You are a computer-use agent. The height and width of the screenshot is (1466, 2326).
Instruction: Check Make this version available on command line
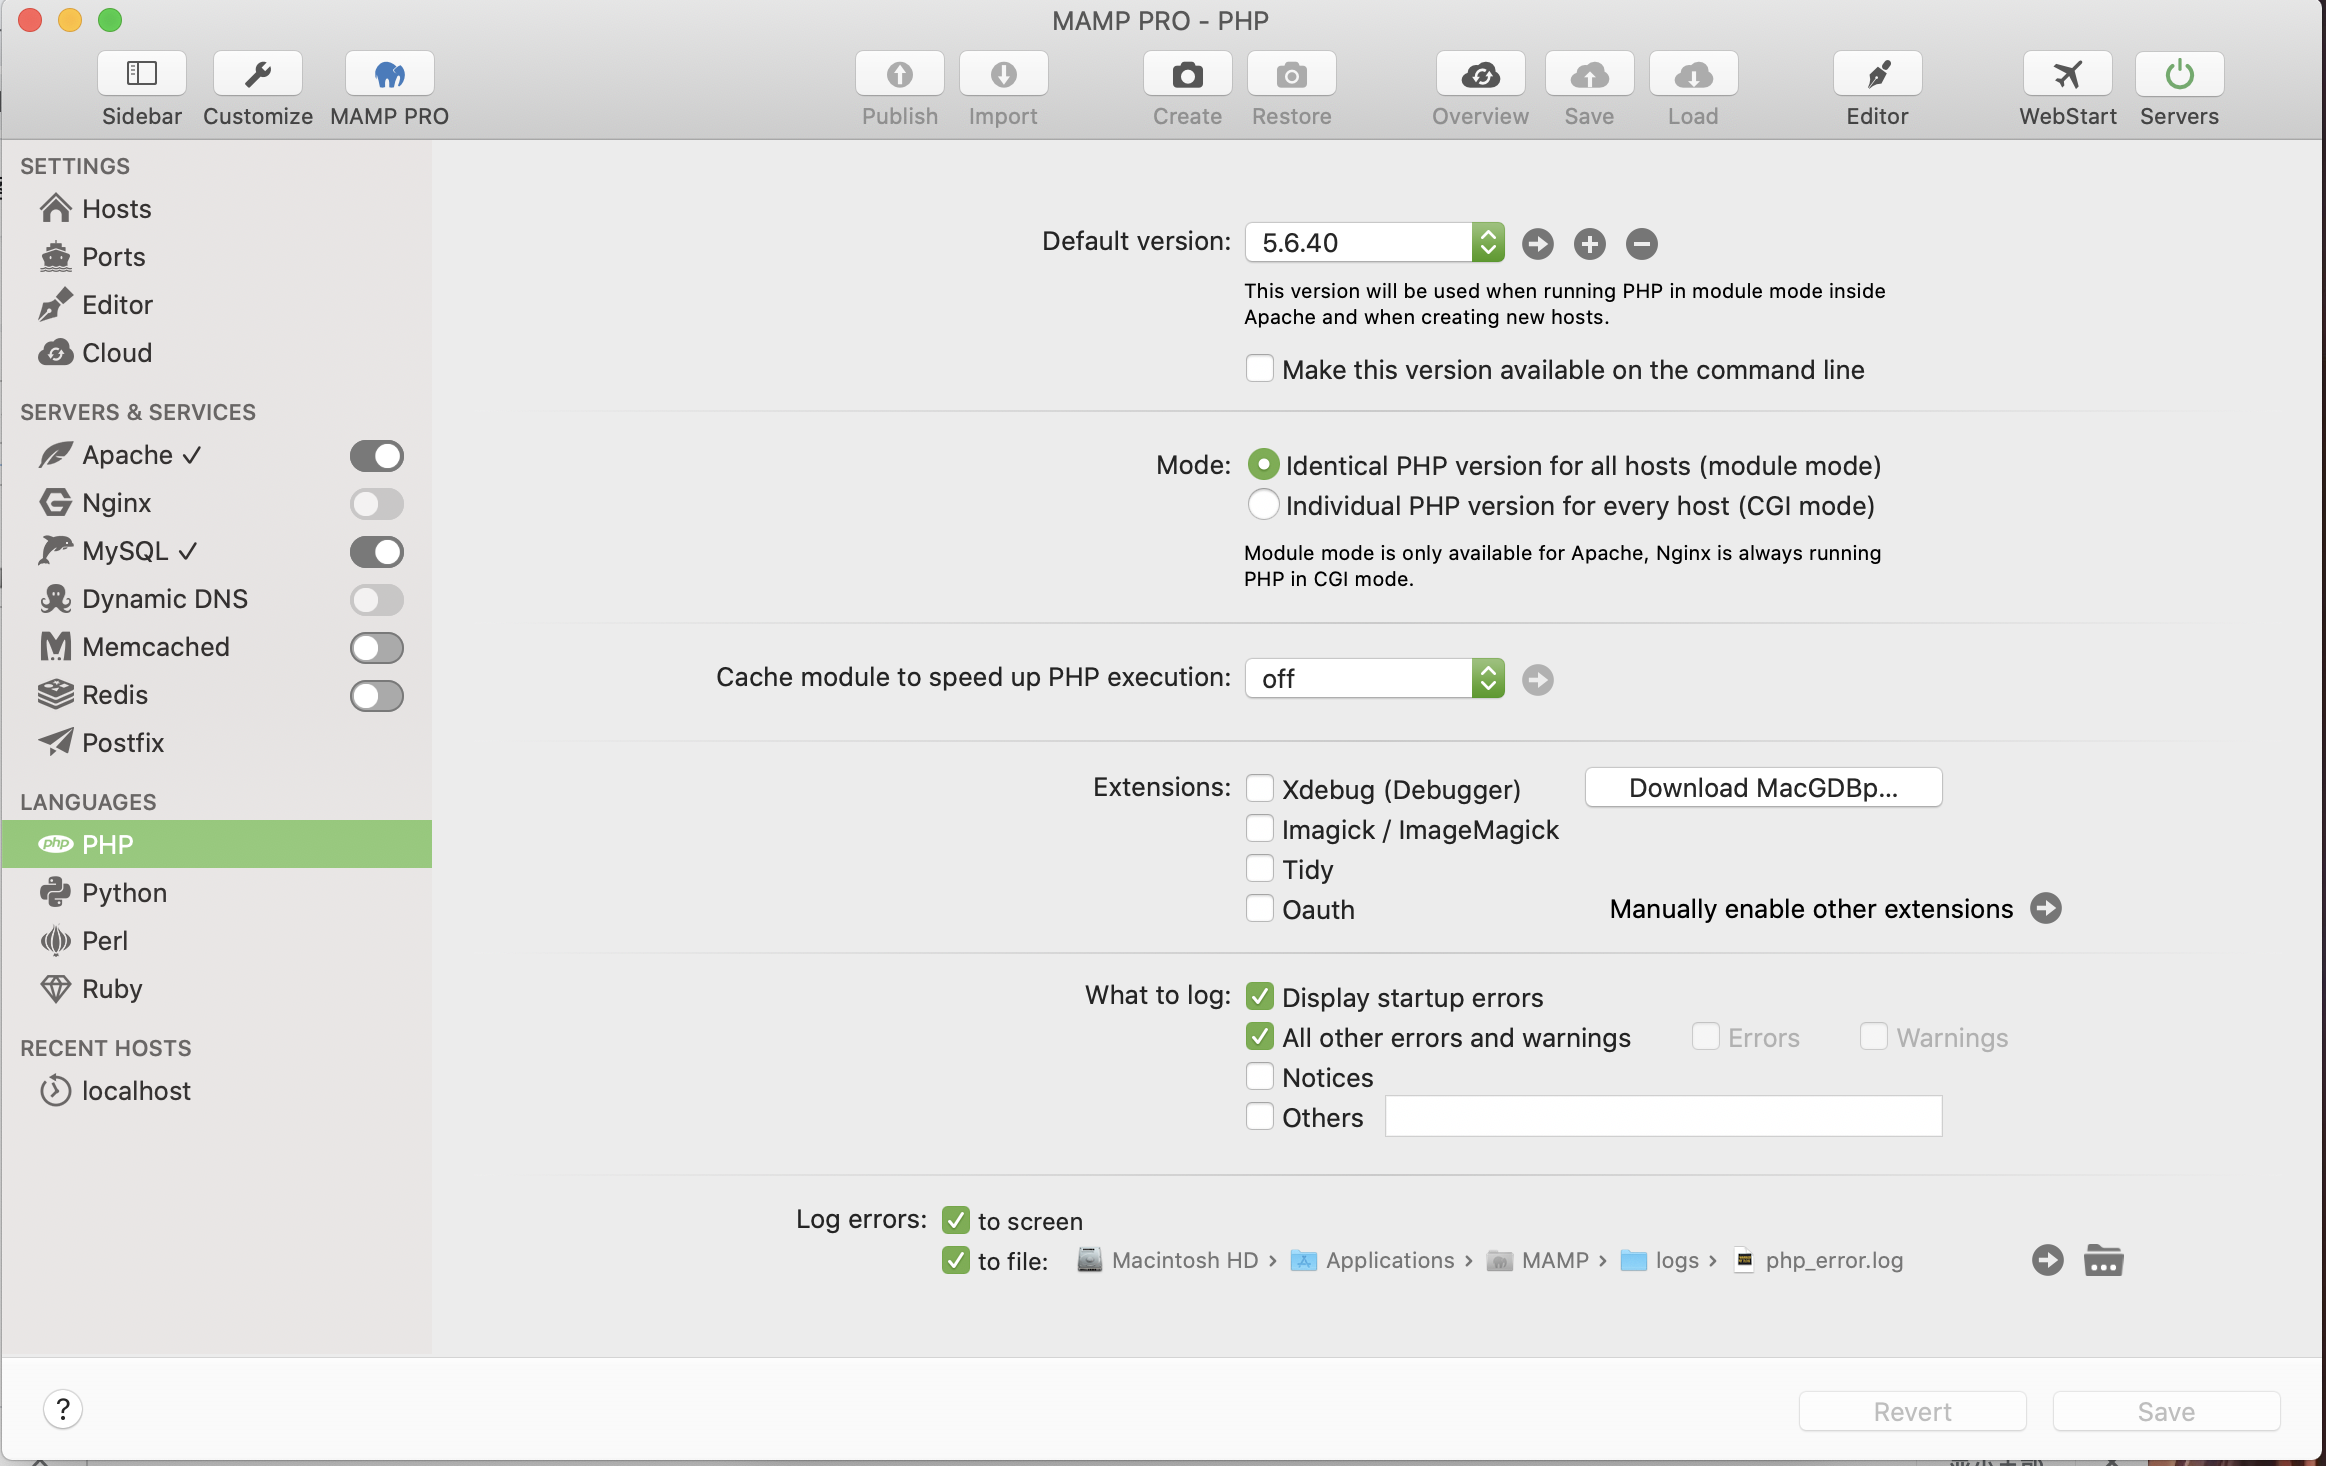coord(1260,369)
